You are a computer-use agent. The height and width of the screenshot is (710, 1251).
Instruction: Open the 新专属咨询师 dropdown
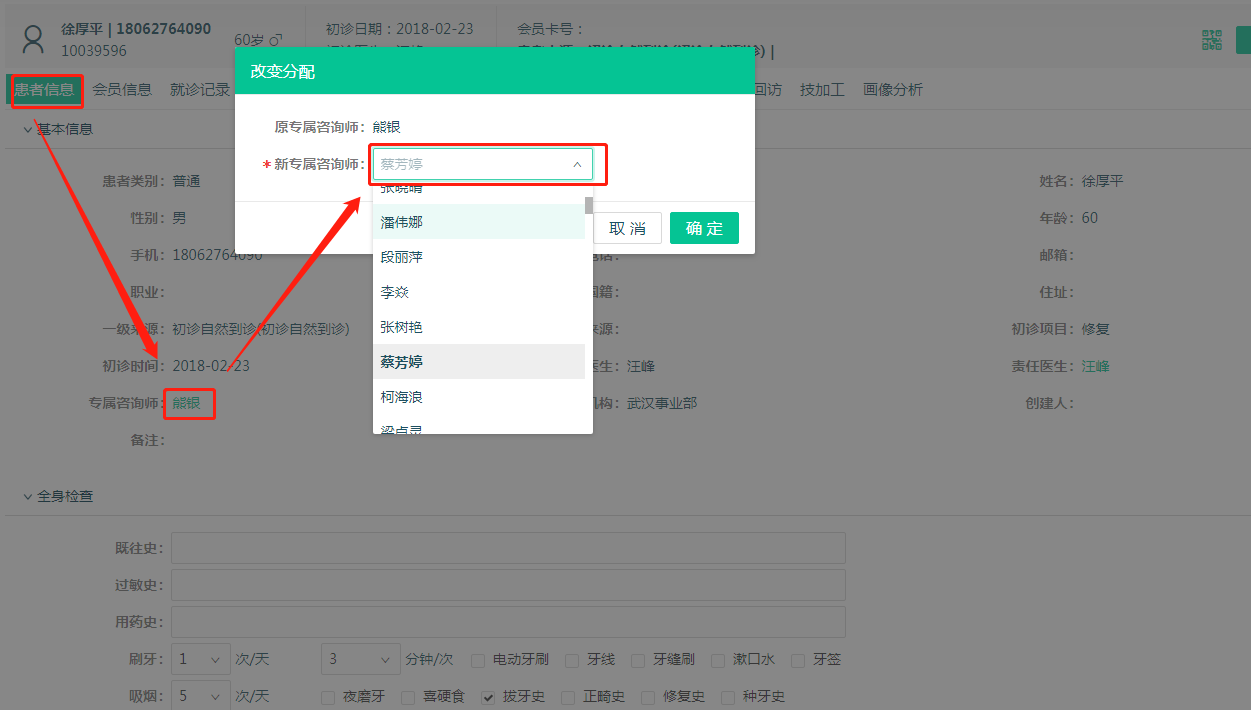(x=482, y=164)
